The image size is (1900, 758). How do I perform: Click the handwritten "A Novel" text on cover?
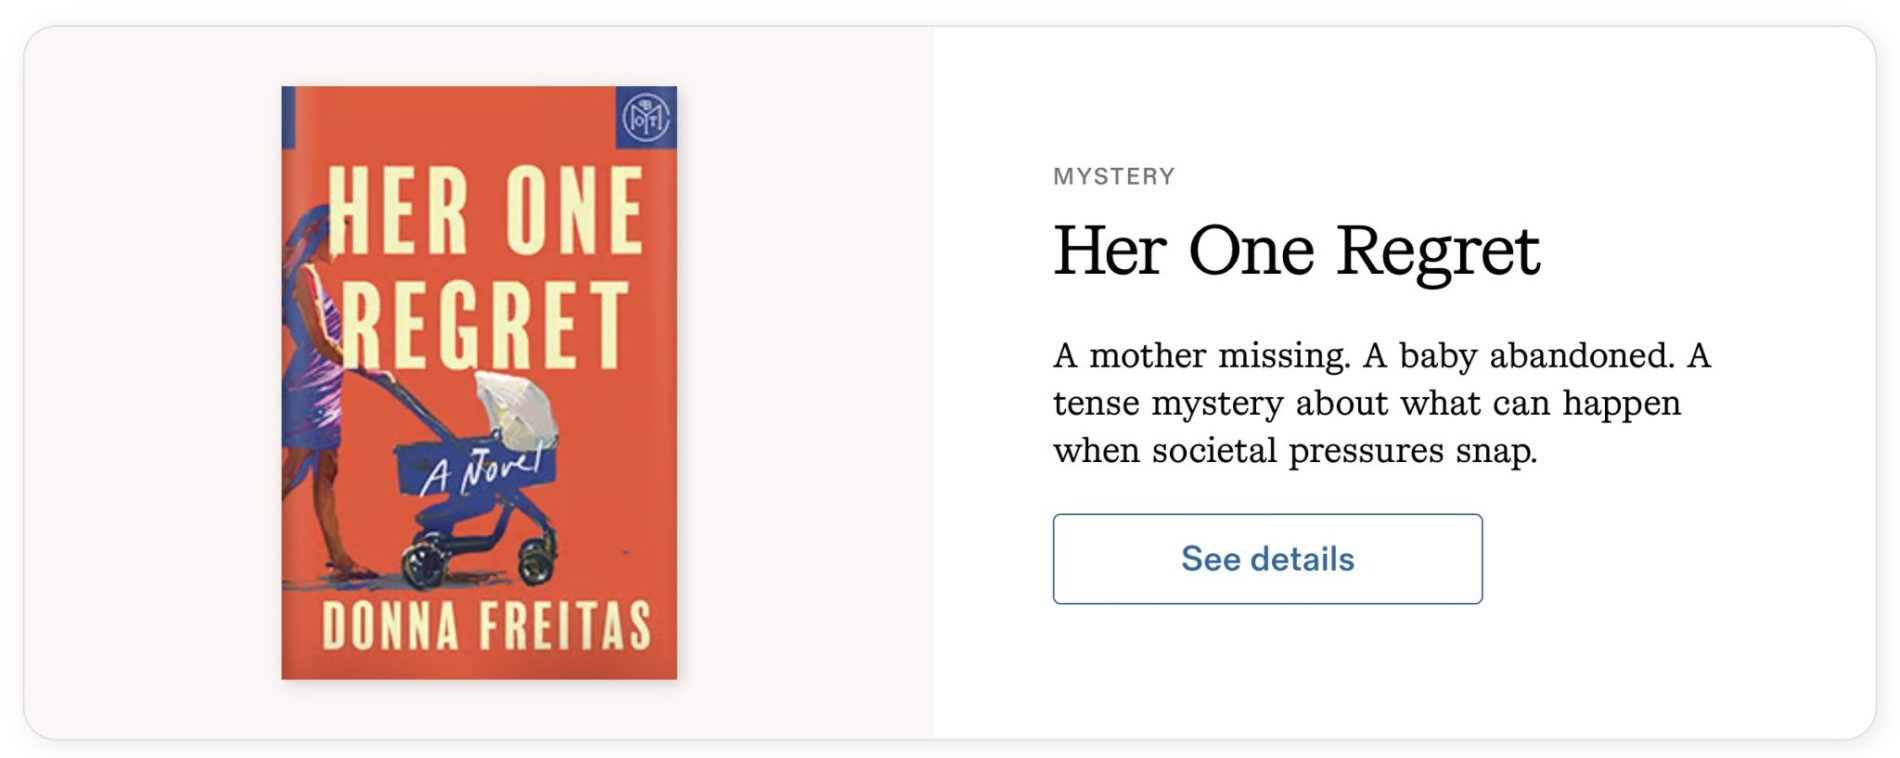point(482,470)
